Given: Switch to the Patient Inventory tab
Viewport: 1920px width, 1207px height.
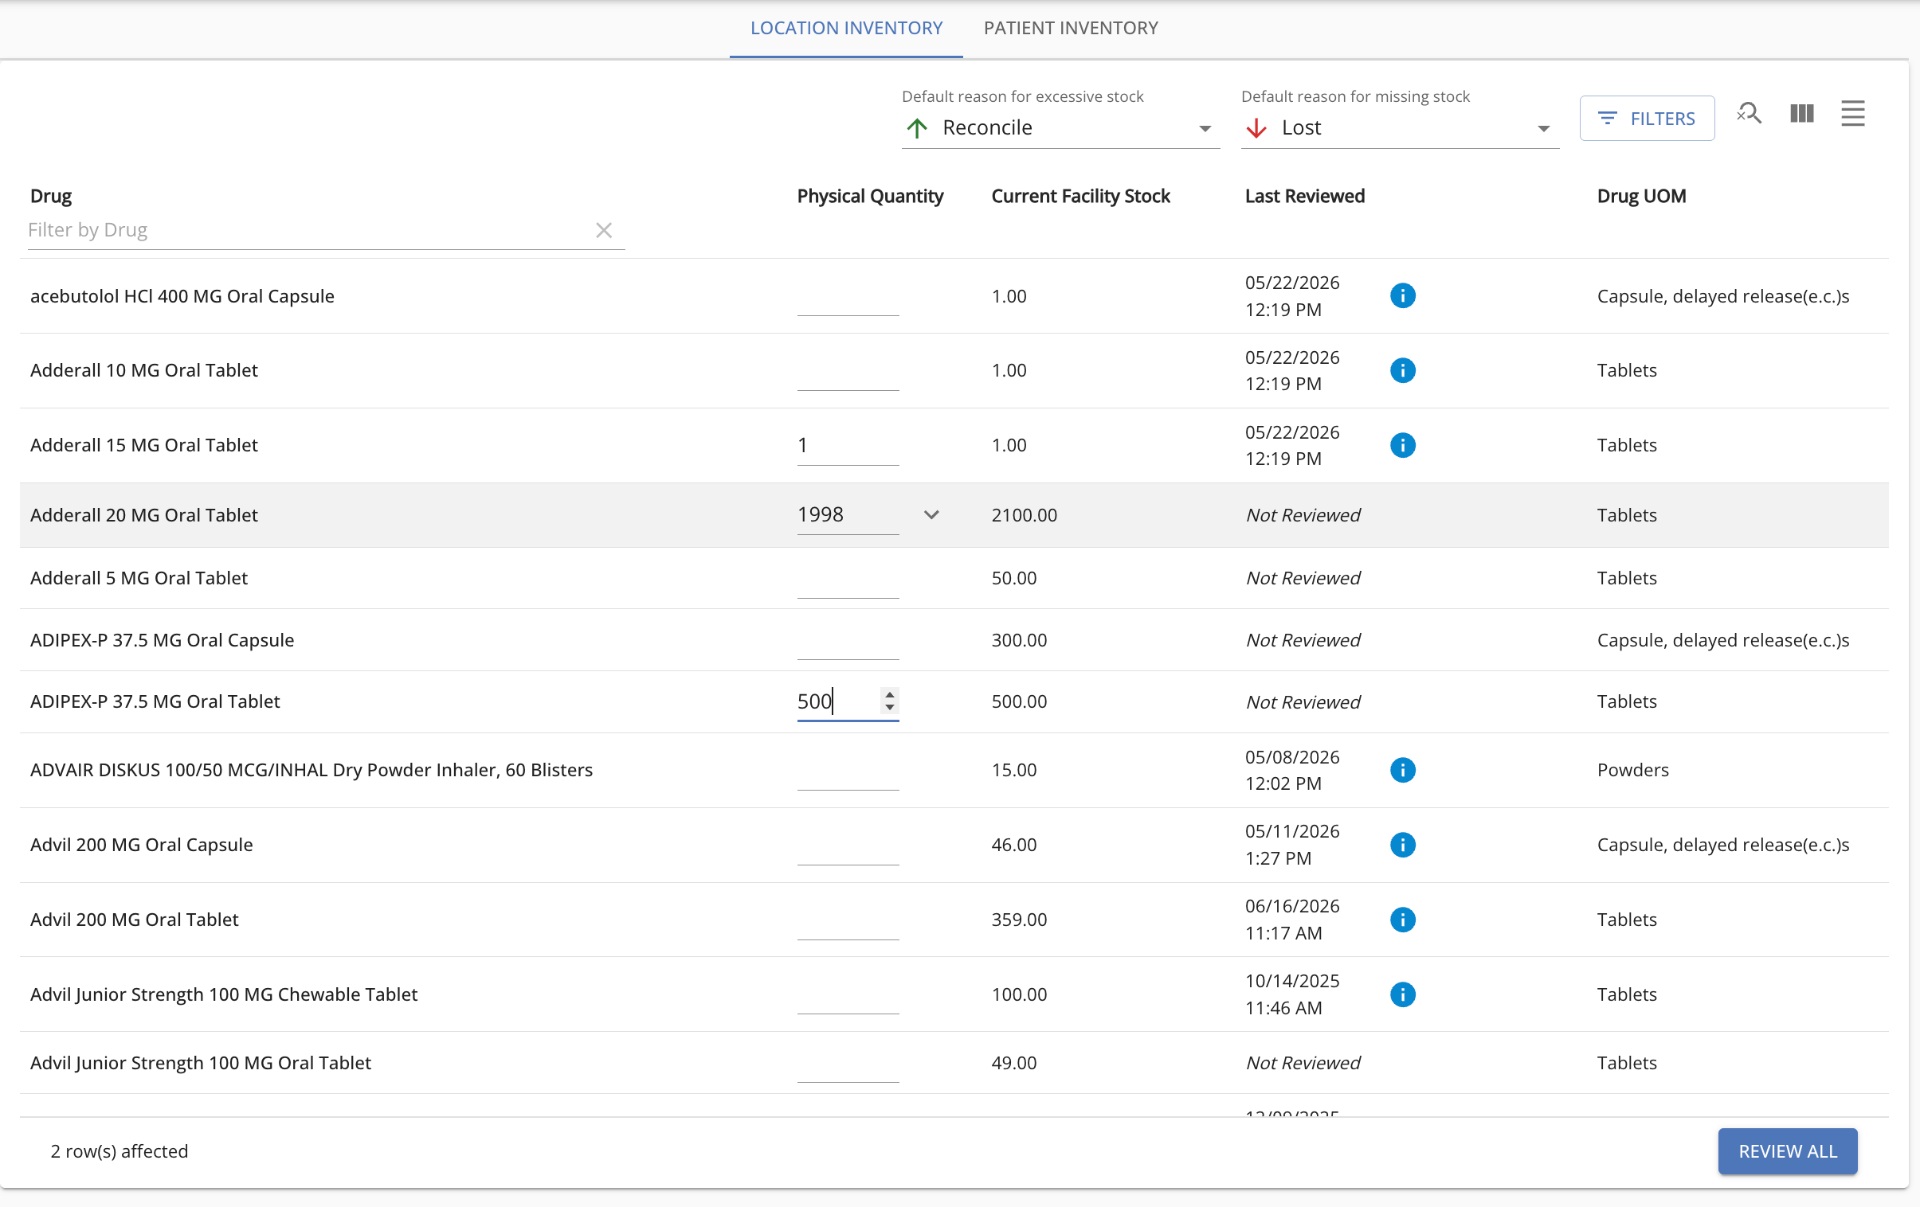Looking at the screenshot, I should coord(1071,28).
